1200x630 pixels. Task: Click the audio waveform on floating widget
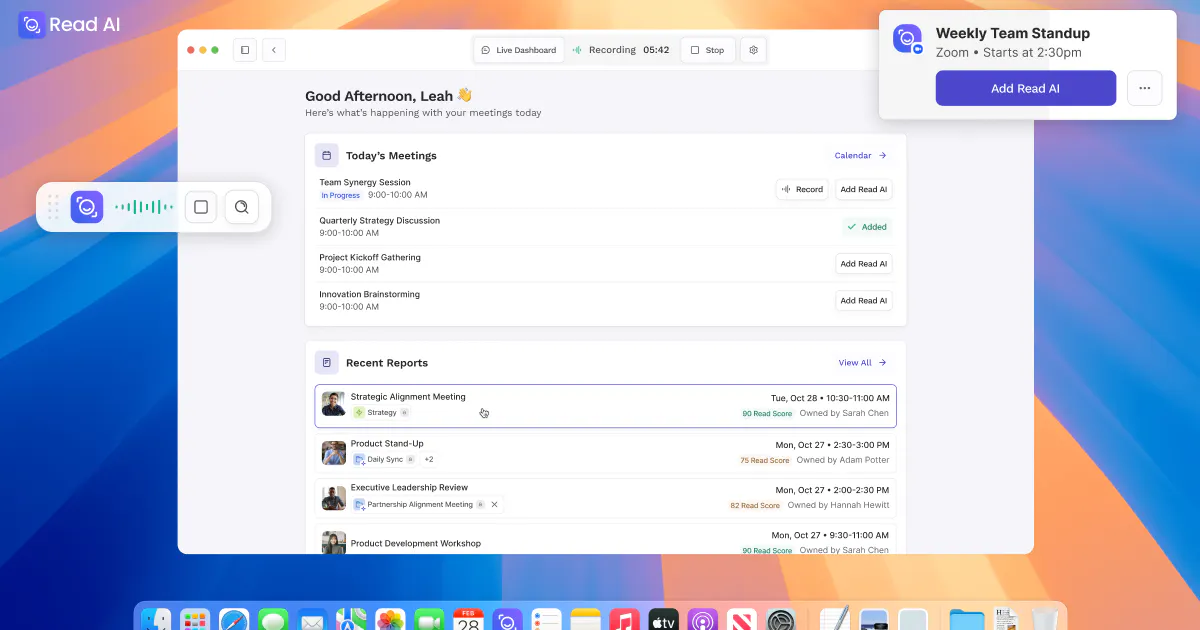[x=144, y=207]
